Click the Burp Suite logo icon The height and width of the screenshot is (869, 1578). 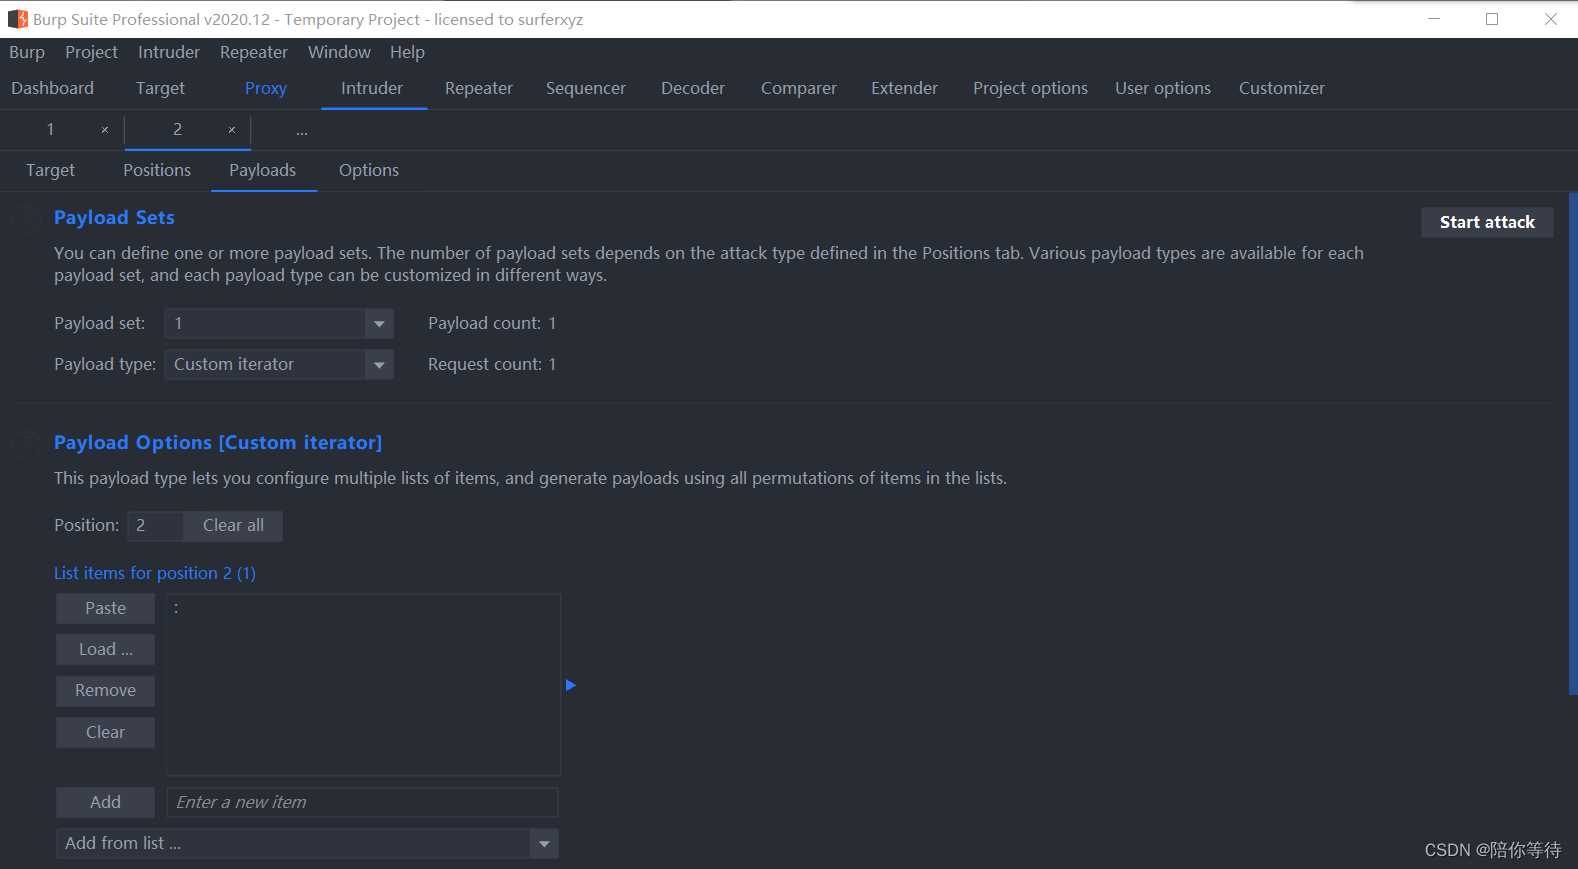point(18,19)
